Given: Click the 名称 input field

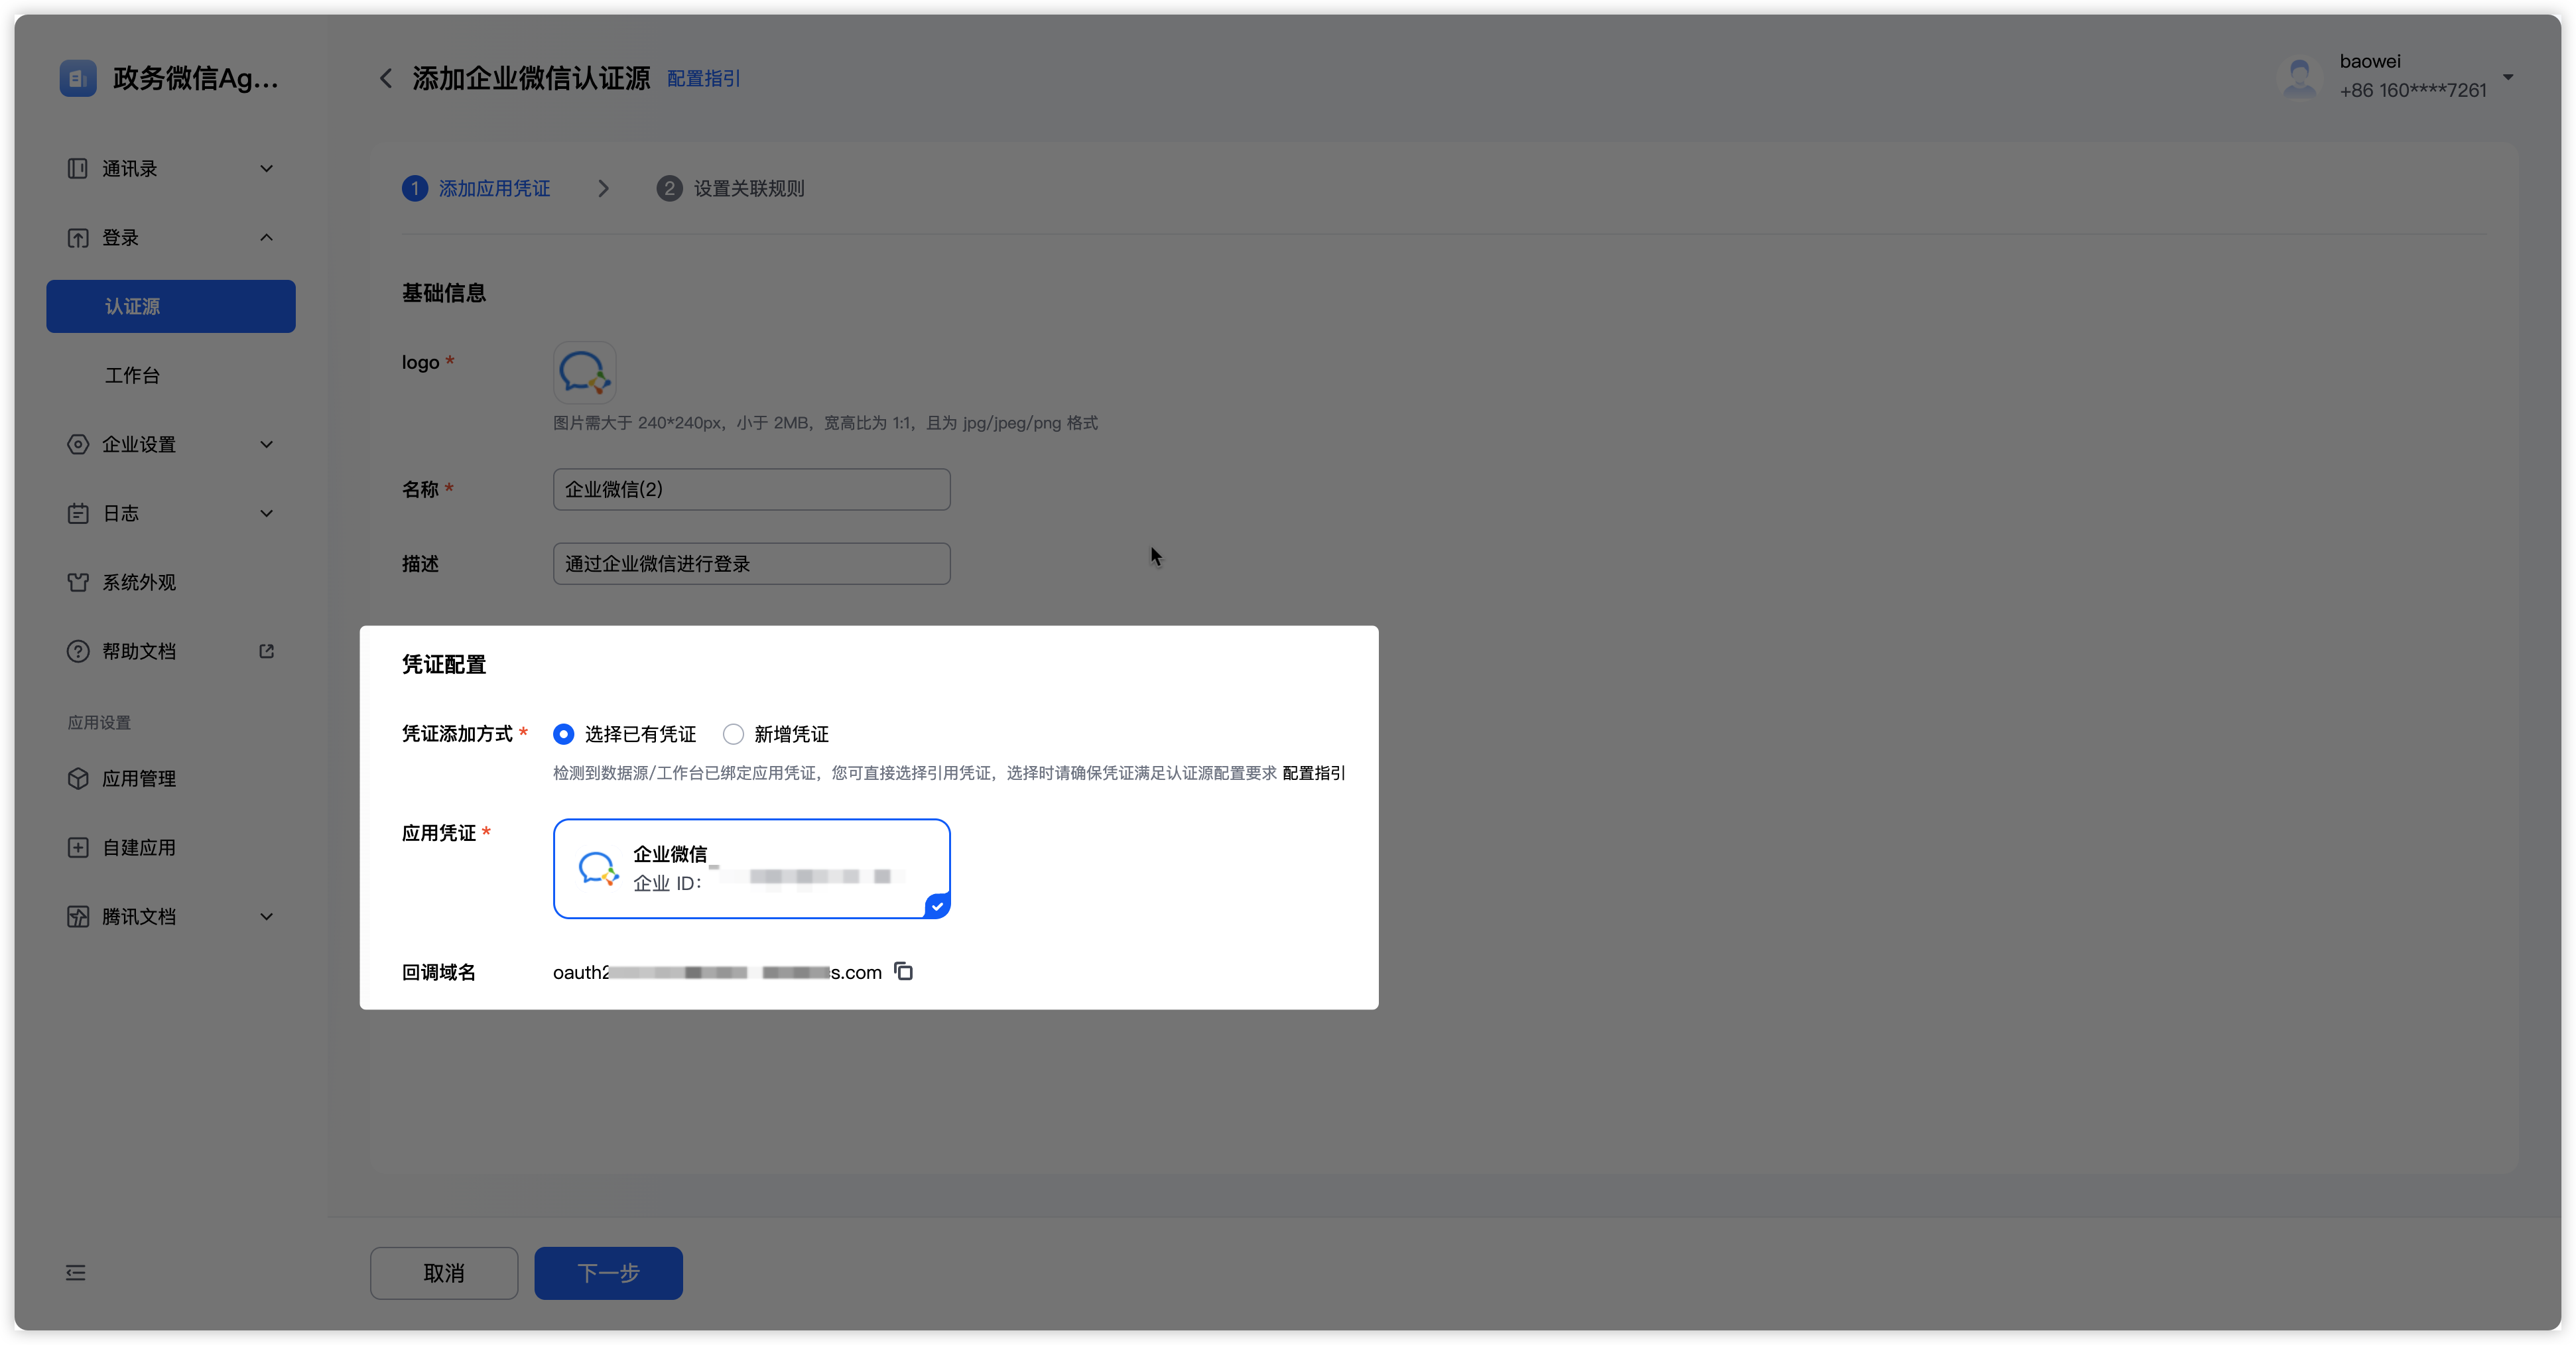Looking at the screenshot, I should [x=751, y=489].
